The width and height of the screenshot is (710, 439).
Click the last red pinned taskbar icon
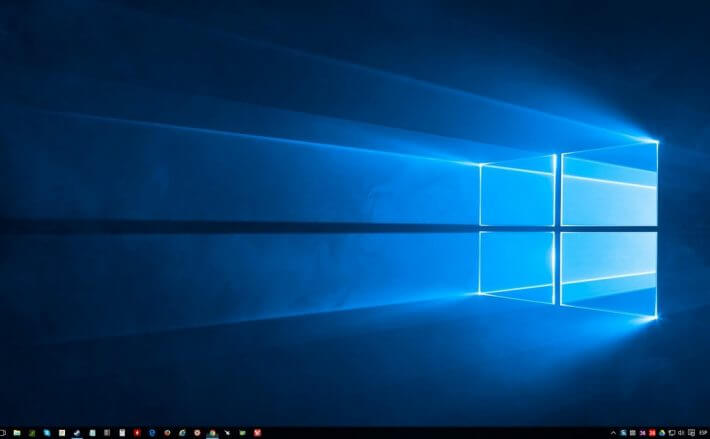tap(257, 433)
